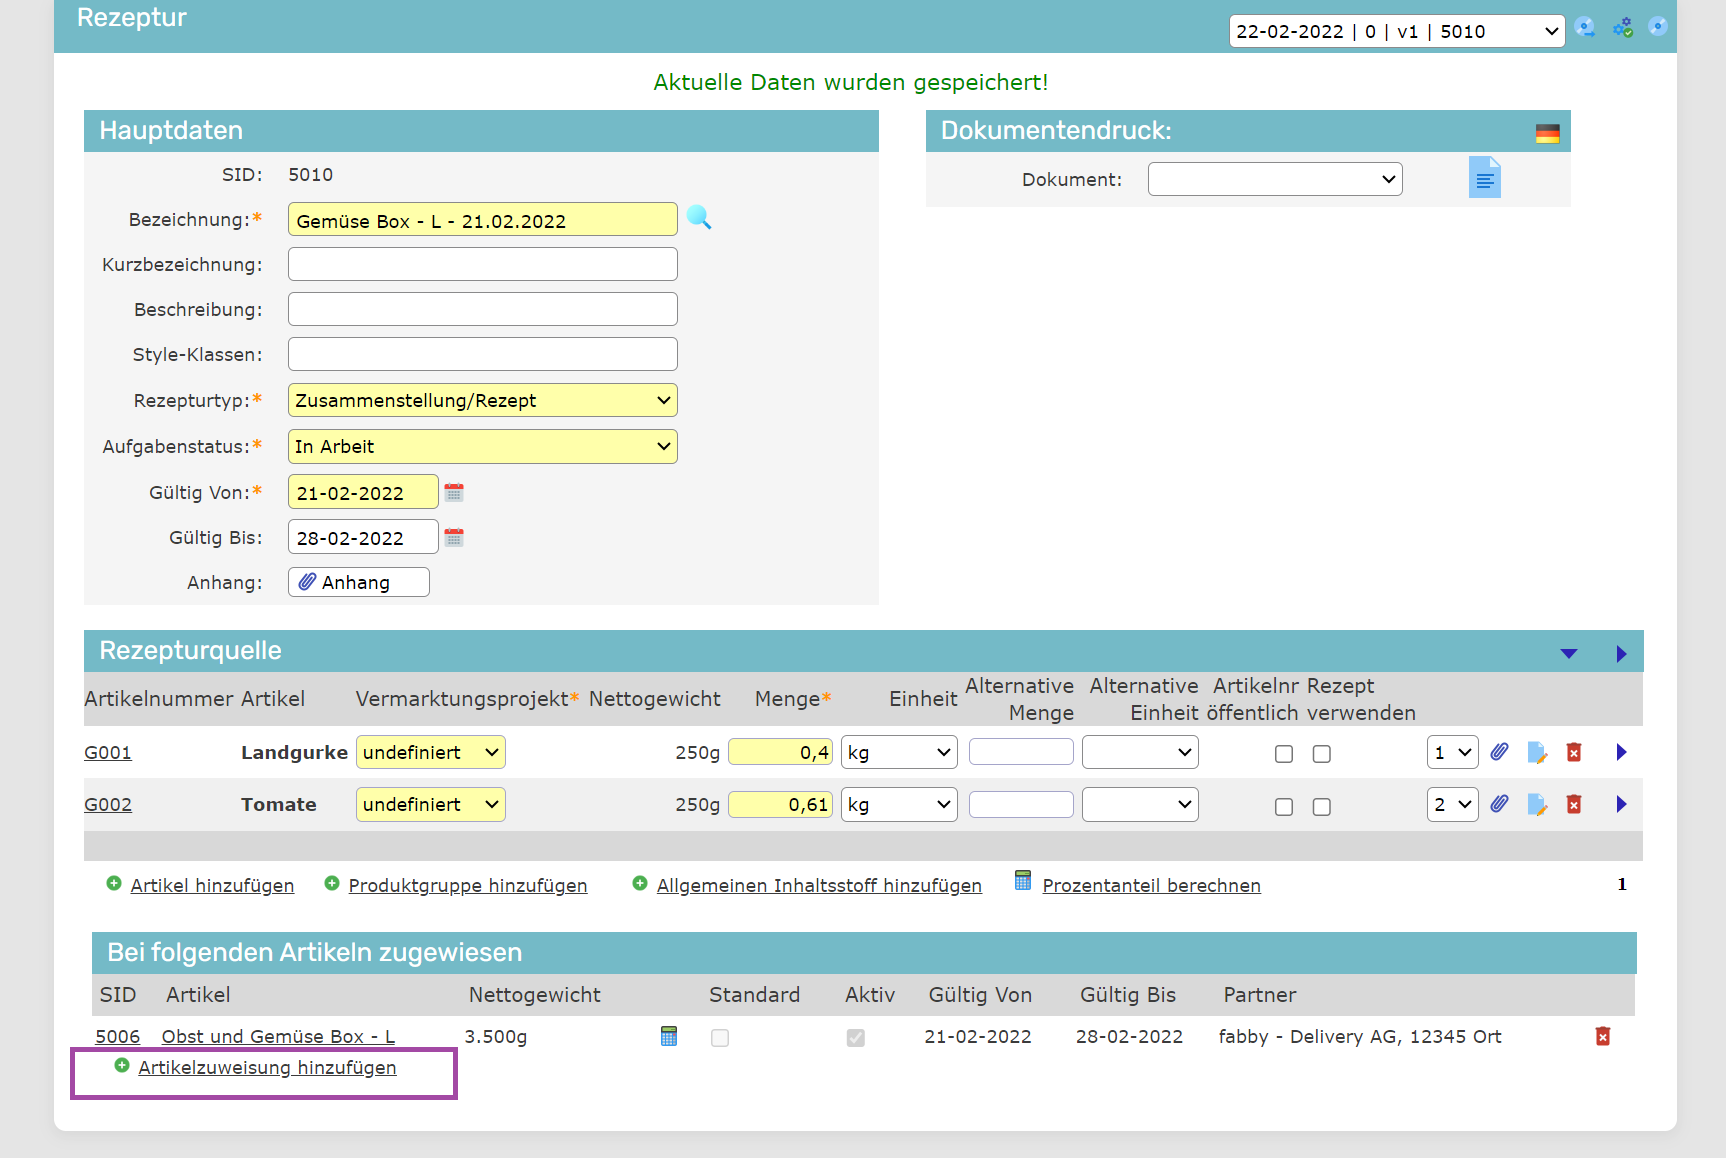Tick first checkbox in Landgurke row

tap(1284, 754)
